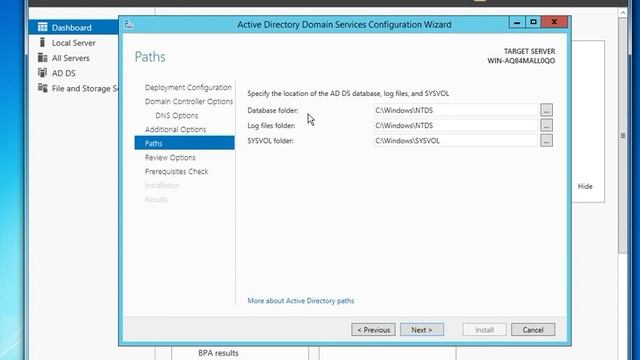Go to Domain Controller Options step
640x360 pixels.
[189, 101]
